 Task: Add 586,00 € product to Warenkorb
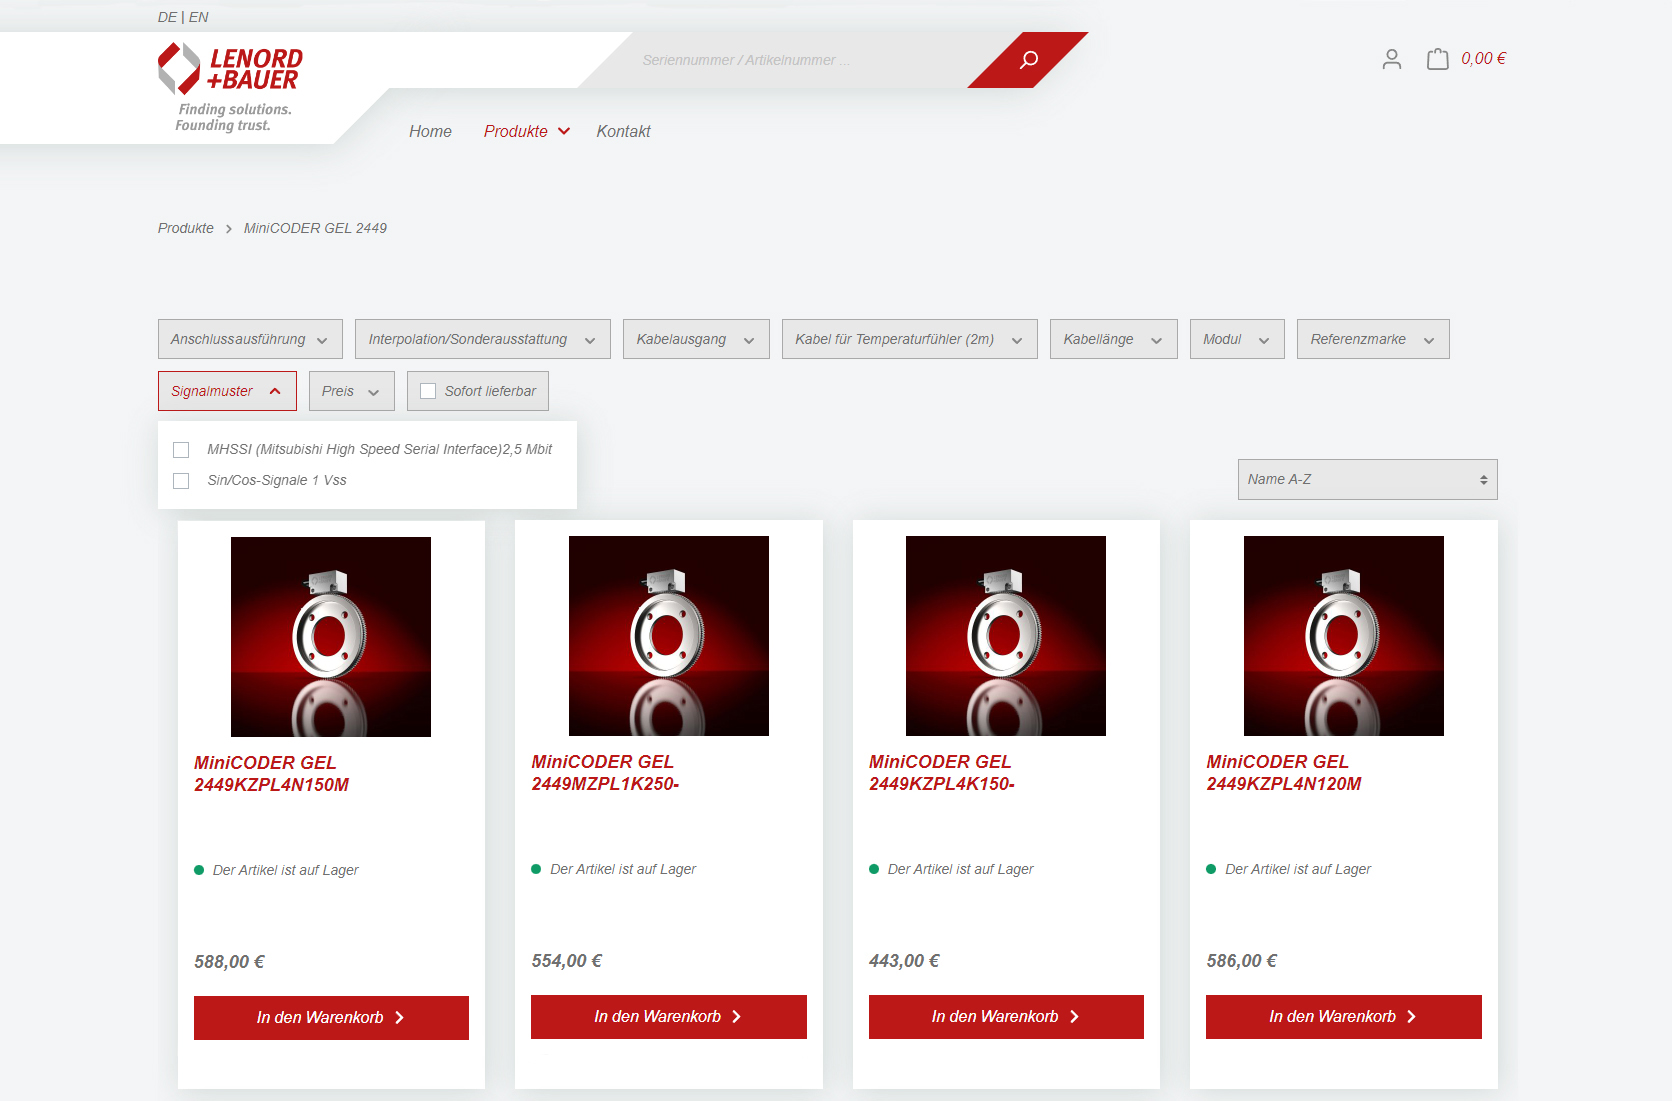(x=1344, y=1017)
